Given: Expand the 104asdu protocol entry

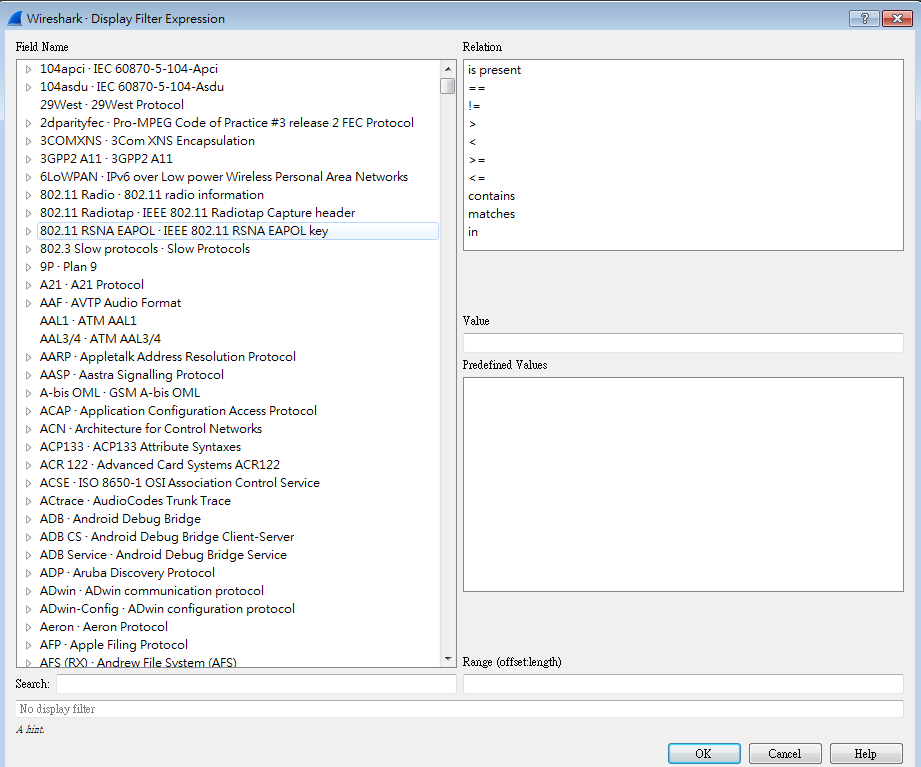Looking at the screenshot, I should click(x=28, y=88).
